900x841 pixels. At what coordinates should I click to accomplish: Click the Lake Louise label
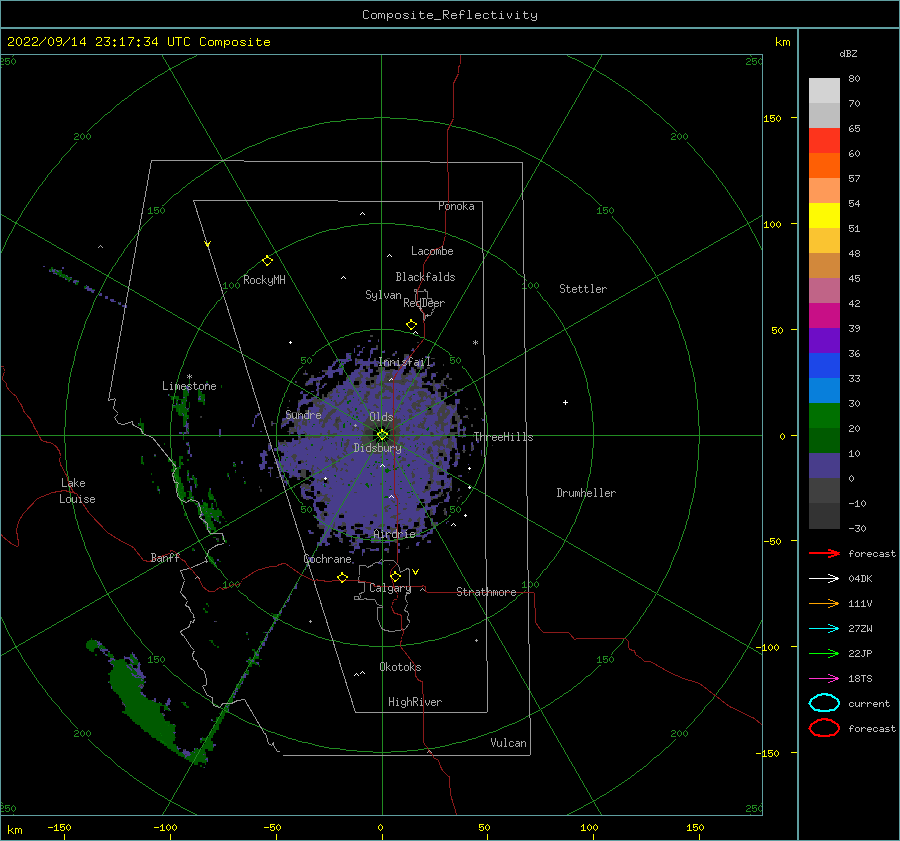77,491
